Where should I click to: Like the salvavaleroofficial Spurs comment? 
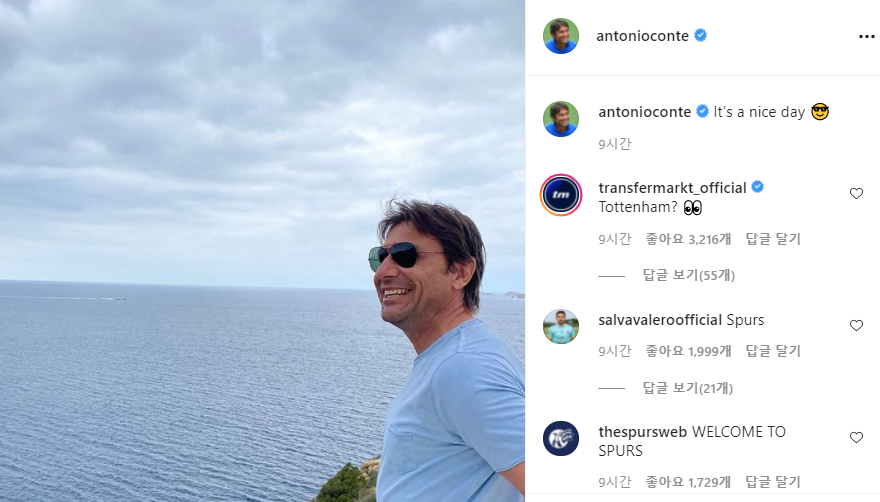pos(856,326)
